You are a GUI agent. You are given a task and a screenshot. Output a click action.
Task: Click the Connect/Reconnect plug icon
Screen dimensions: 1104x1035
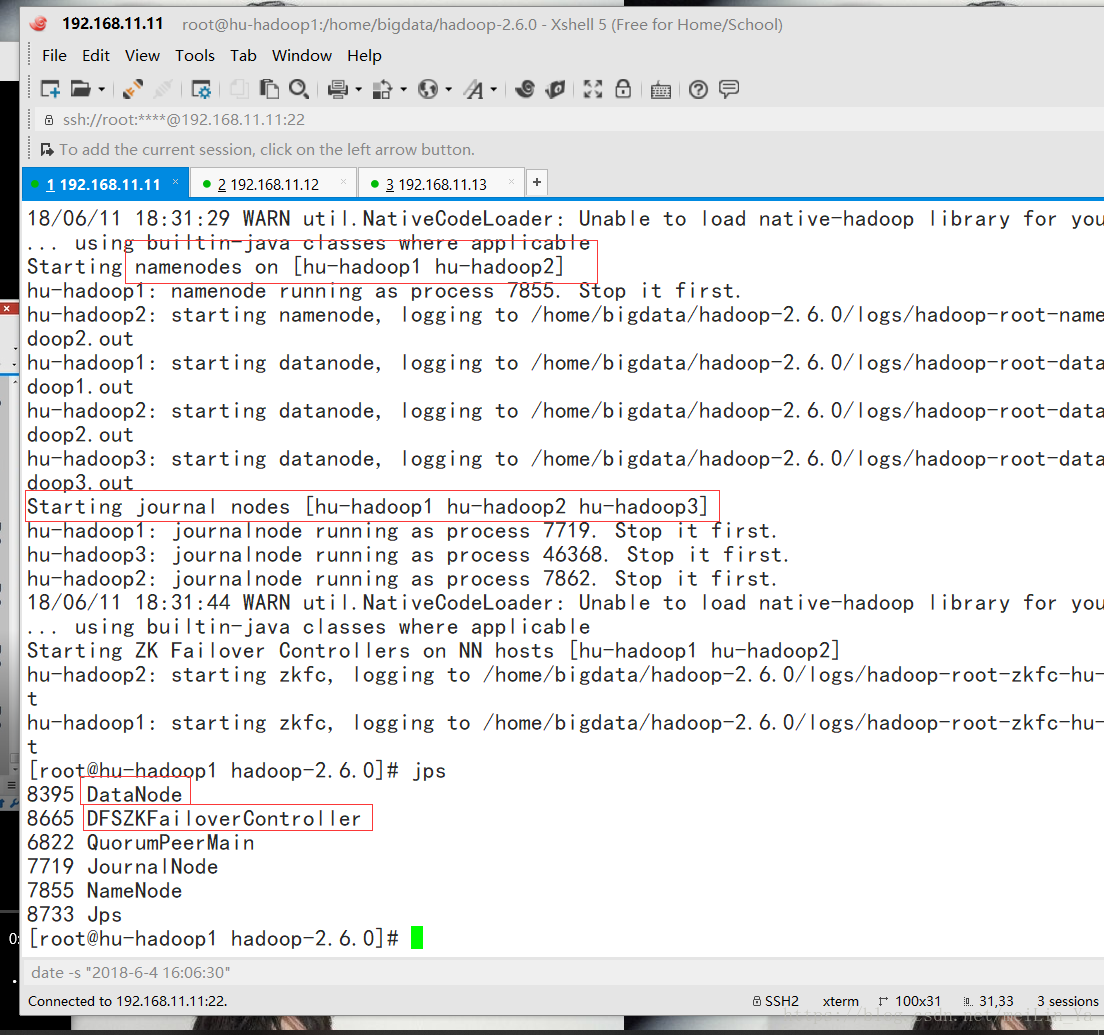tap(132, 89)
